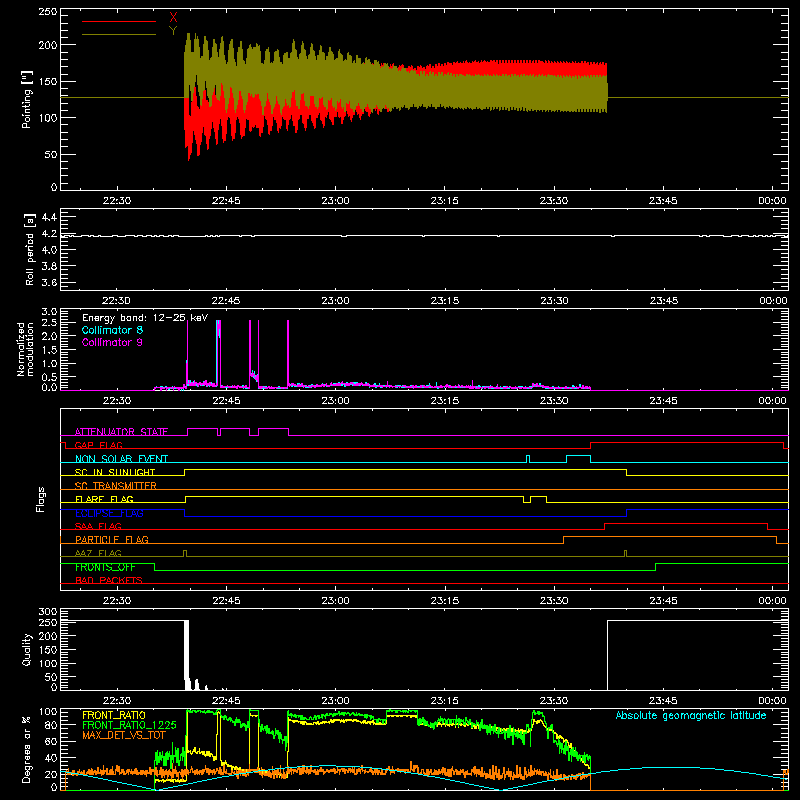Viewport: 800px width, 800px height.
Task: Click the '23:00' label under Roll period plot
Action: [336, 301]
